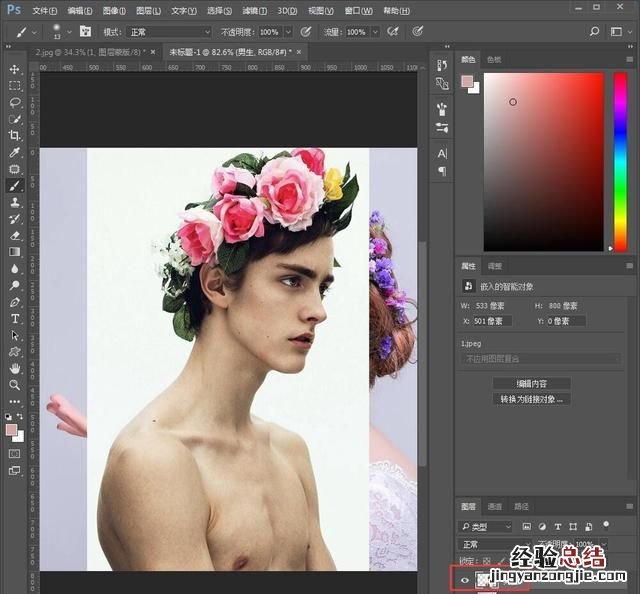Toggle the brush settings panel button
Screen dimensions: 640x594
tap(85, 32)
